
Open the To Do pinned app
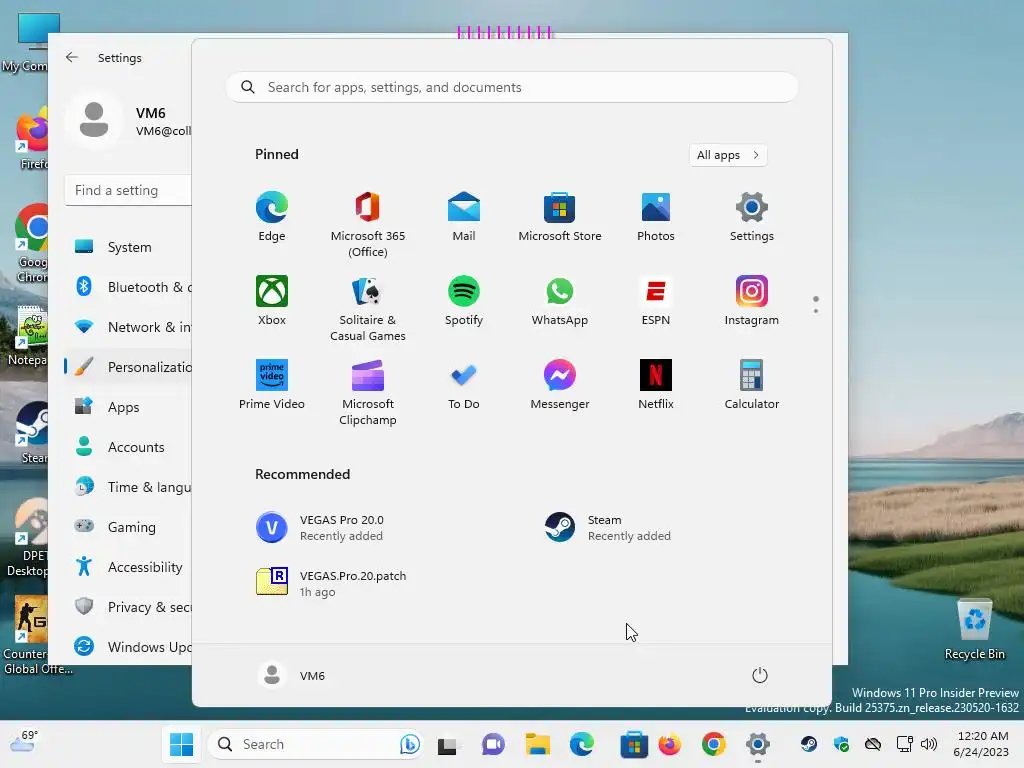click(x=464, y=385)
